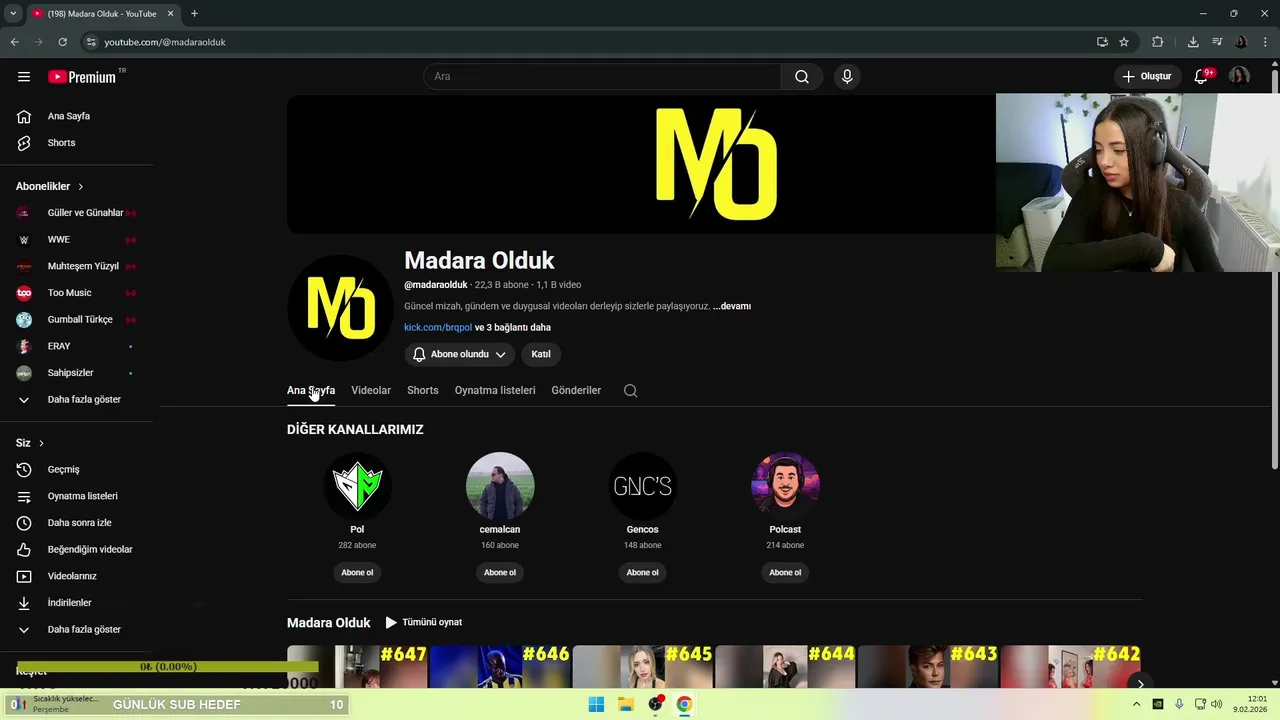
Task: Click the Oluştur create button
Action: (1146, 77)
